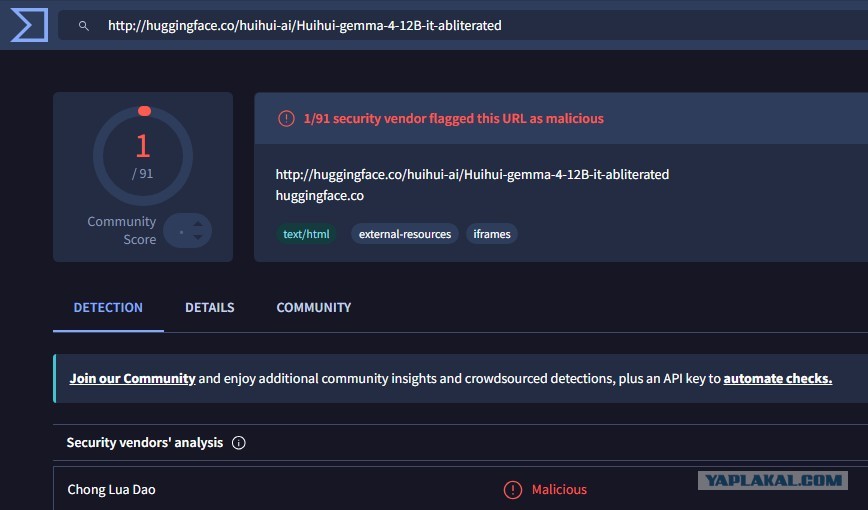The width and height of the screenshot is (868, 510).
Task: Open the Join our Community link
Action: point(132,378)
